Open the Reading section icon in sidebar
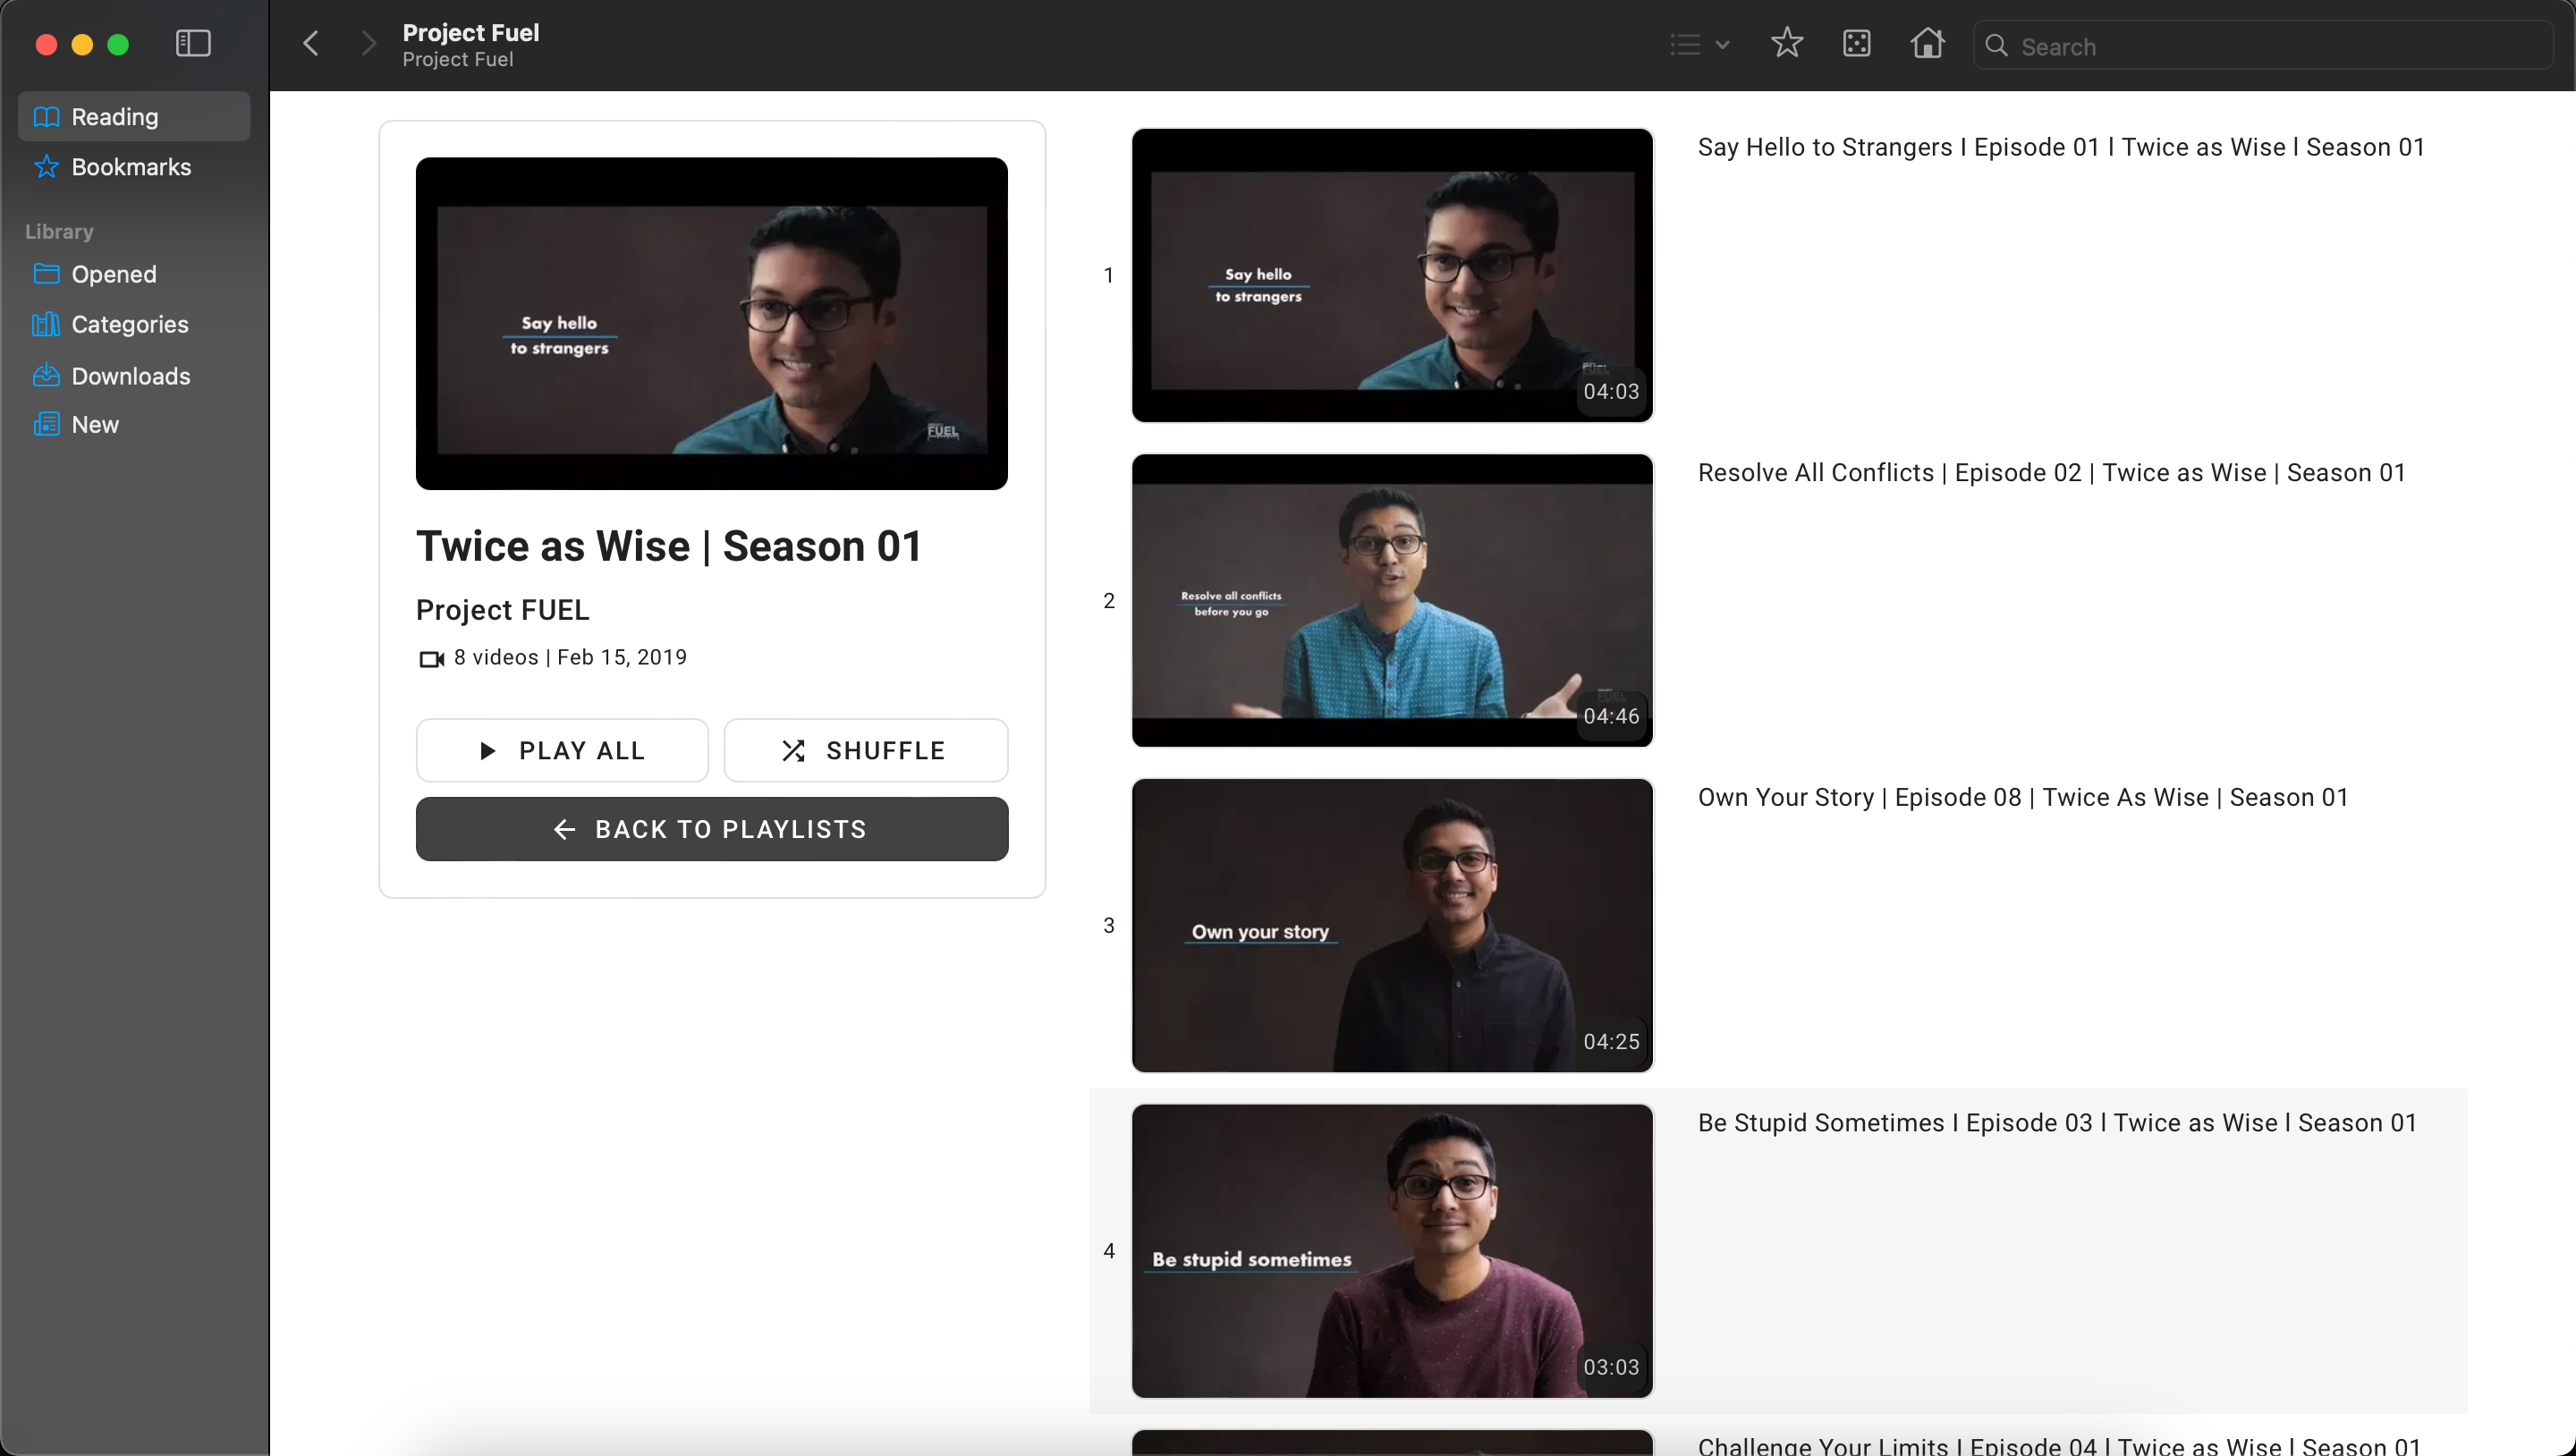The height and width of the screenshot is (1456, 2576). 46,116
